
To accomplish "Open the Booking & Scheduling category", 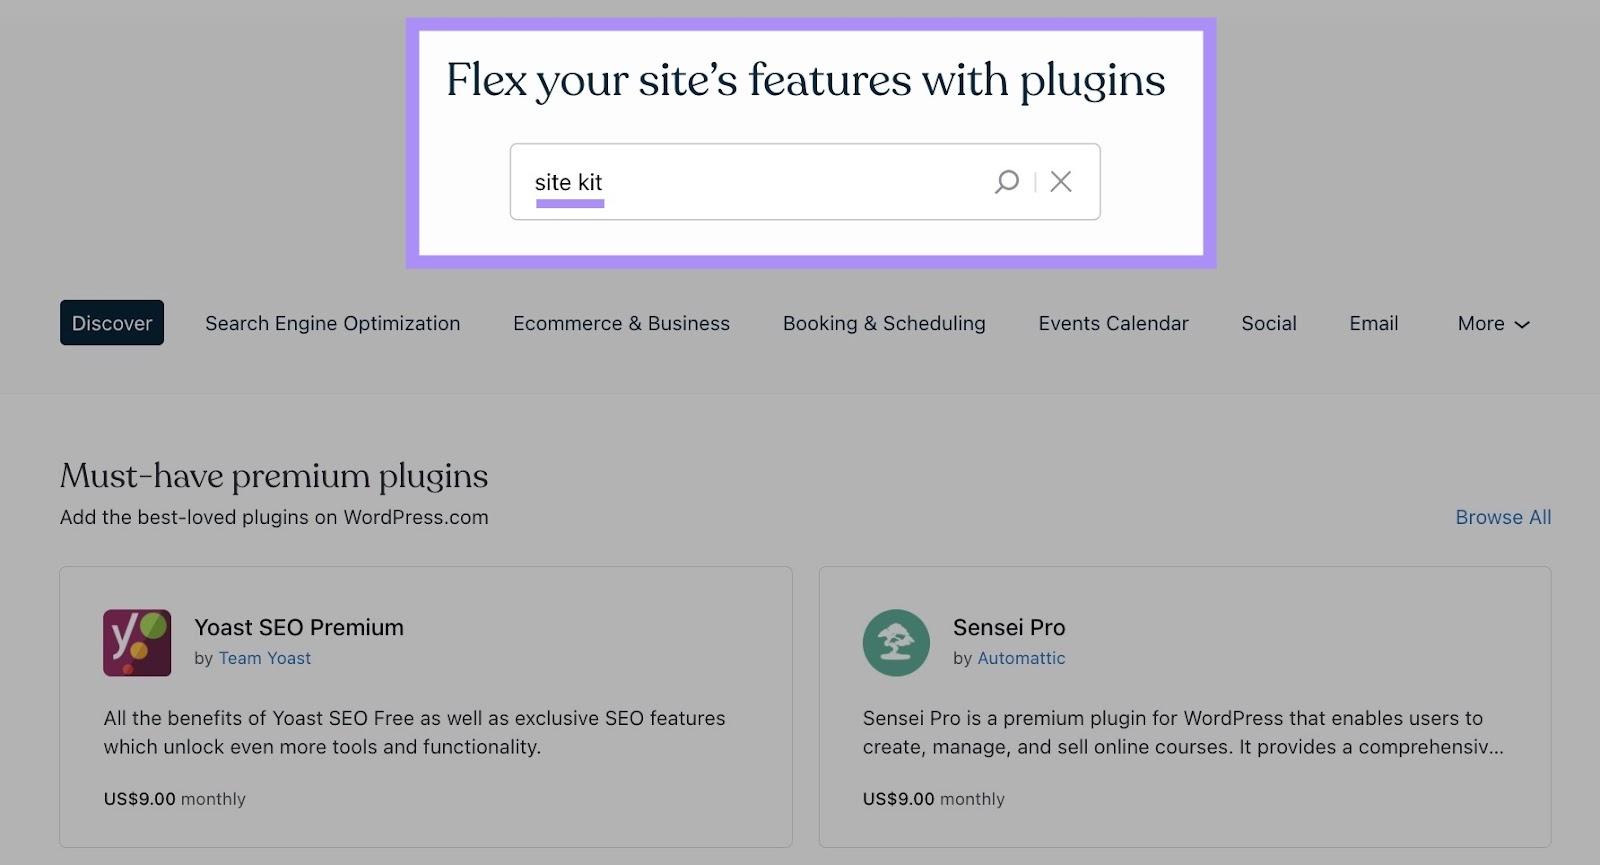I will pyautogui.click(x=884, y=323).
